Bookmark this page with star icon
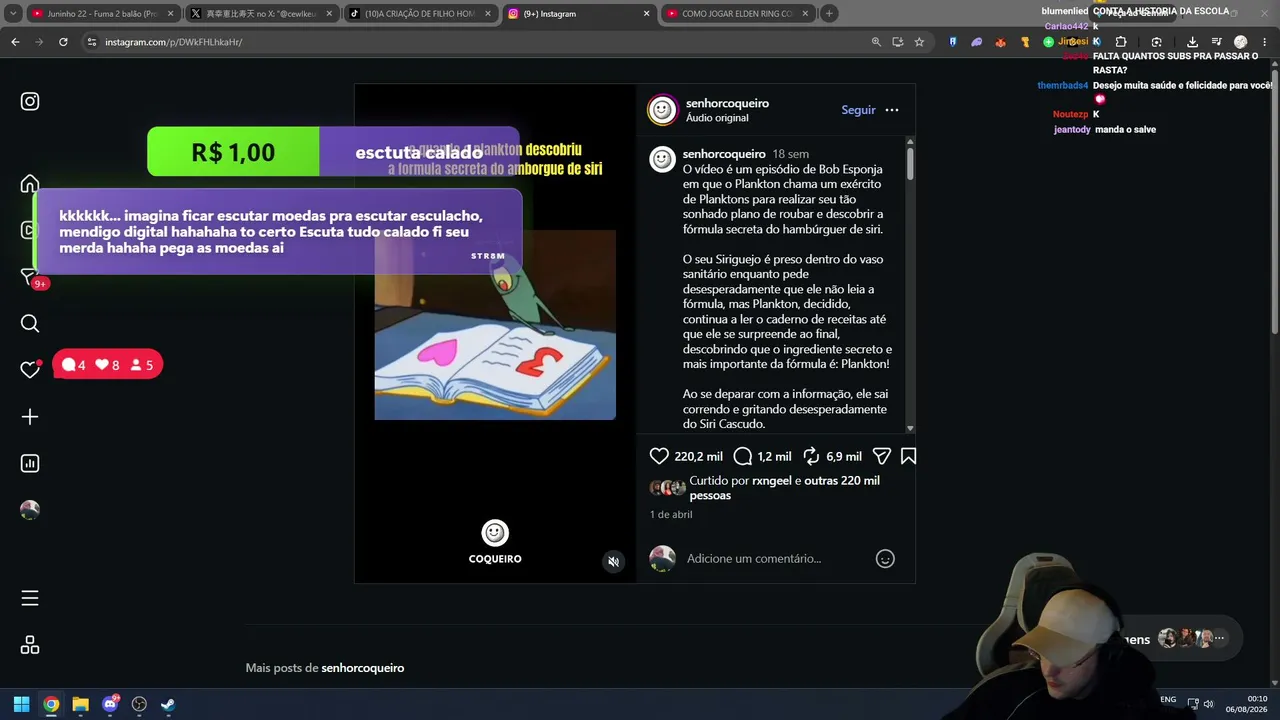1280x720 pixels. [919, 42]
